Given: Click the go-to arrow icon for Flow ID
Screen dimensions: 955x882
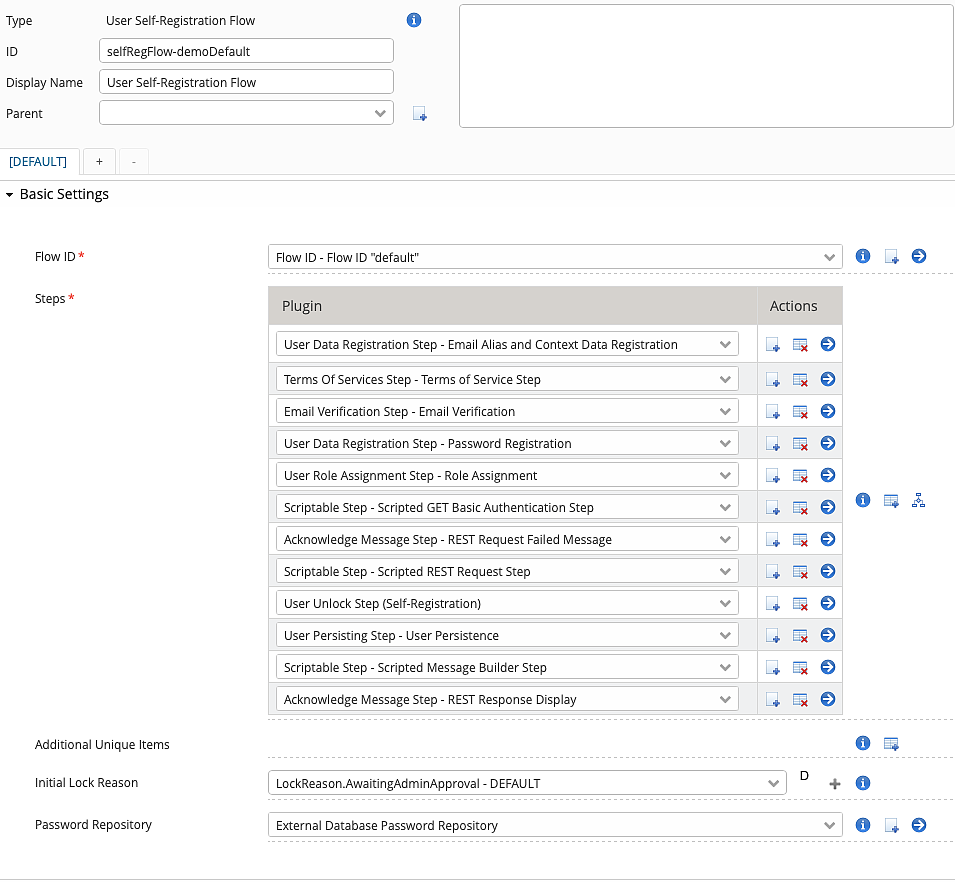Looking at the screenshot, I should point(919,257).
